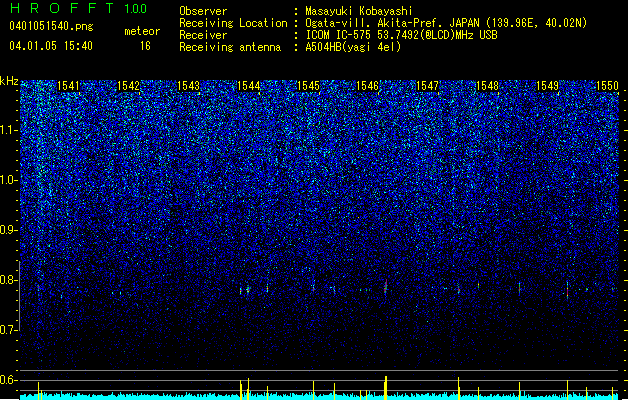Click the 1550 time marker

point(607,86)
